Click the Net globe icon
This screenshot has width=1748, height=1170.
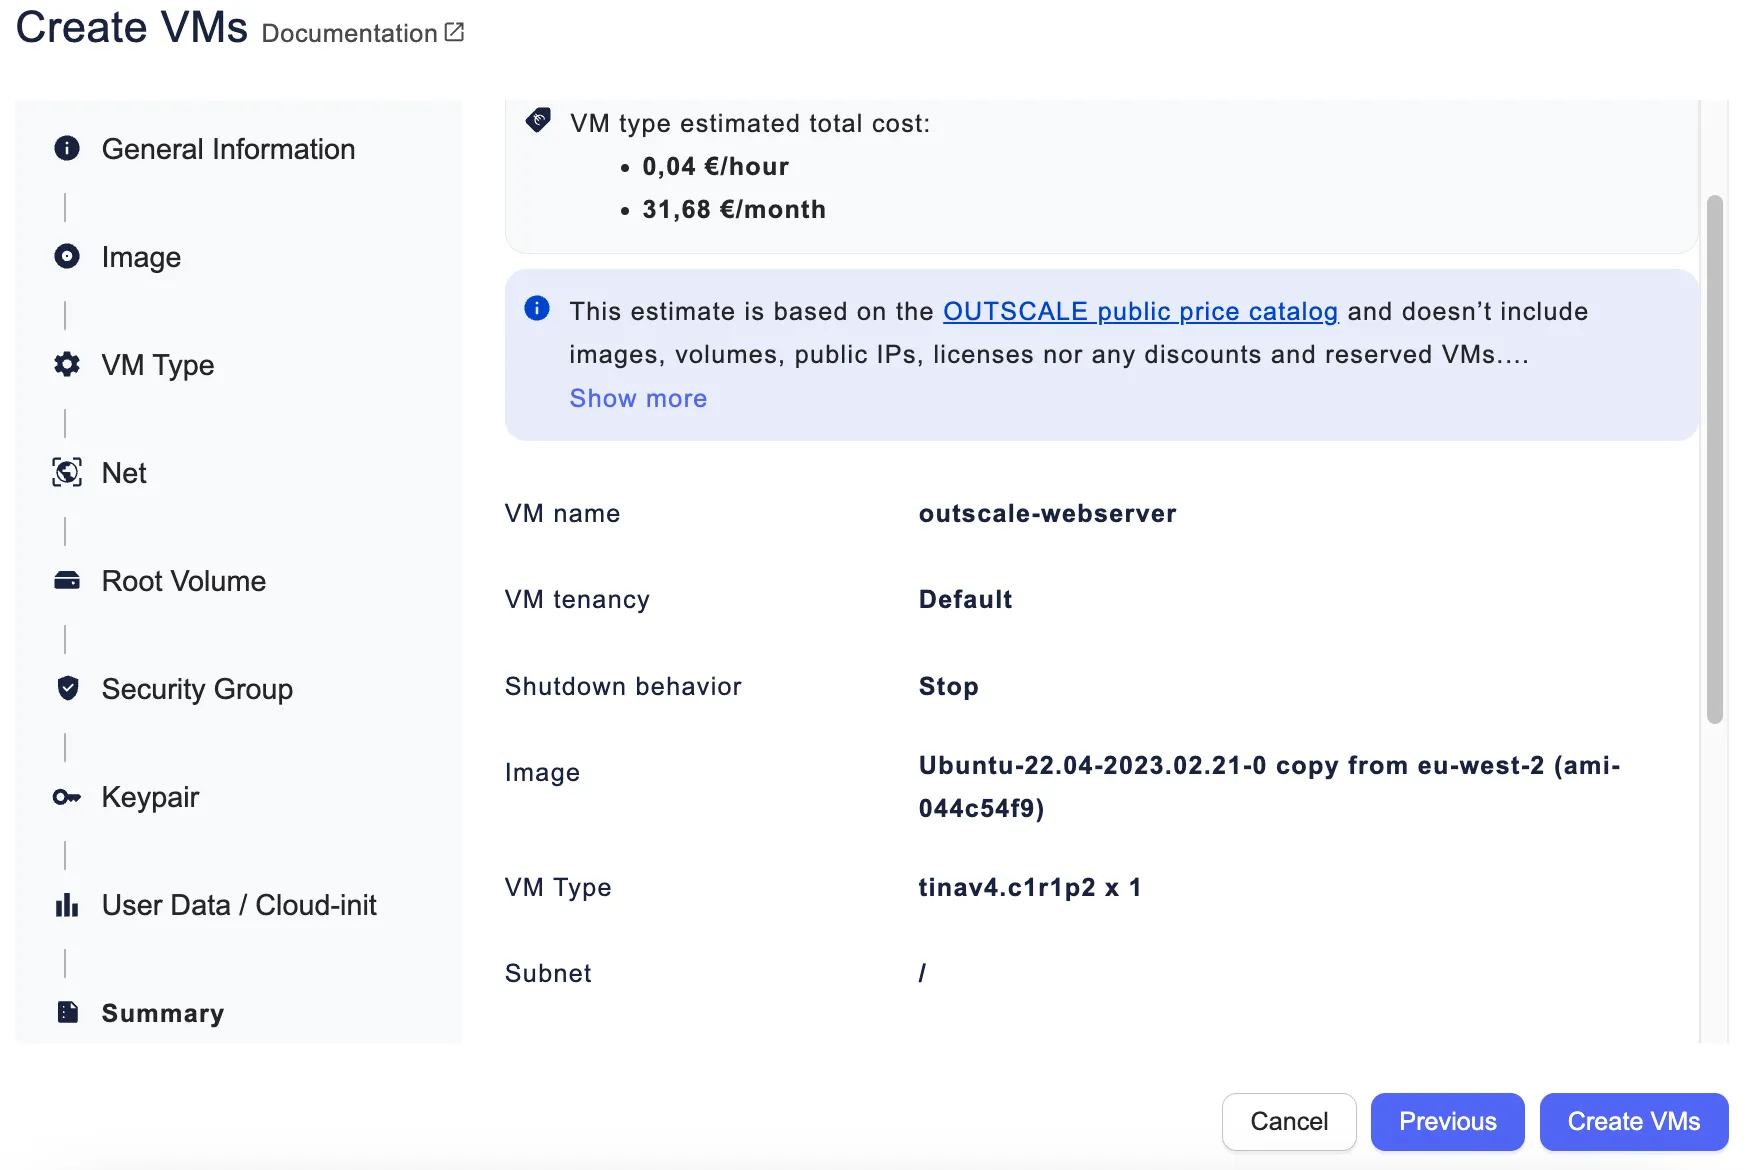pyautogui.click(x=67, y=473)
